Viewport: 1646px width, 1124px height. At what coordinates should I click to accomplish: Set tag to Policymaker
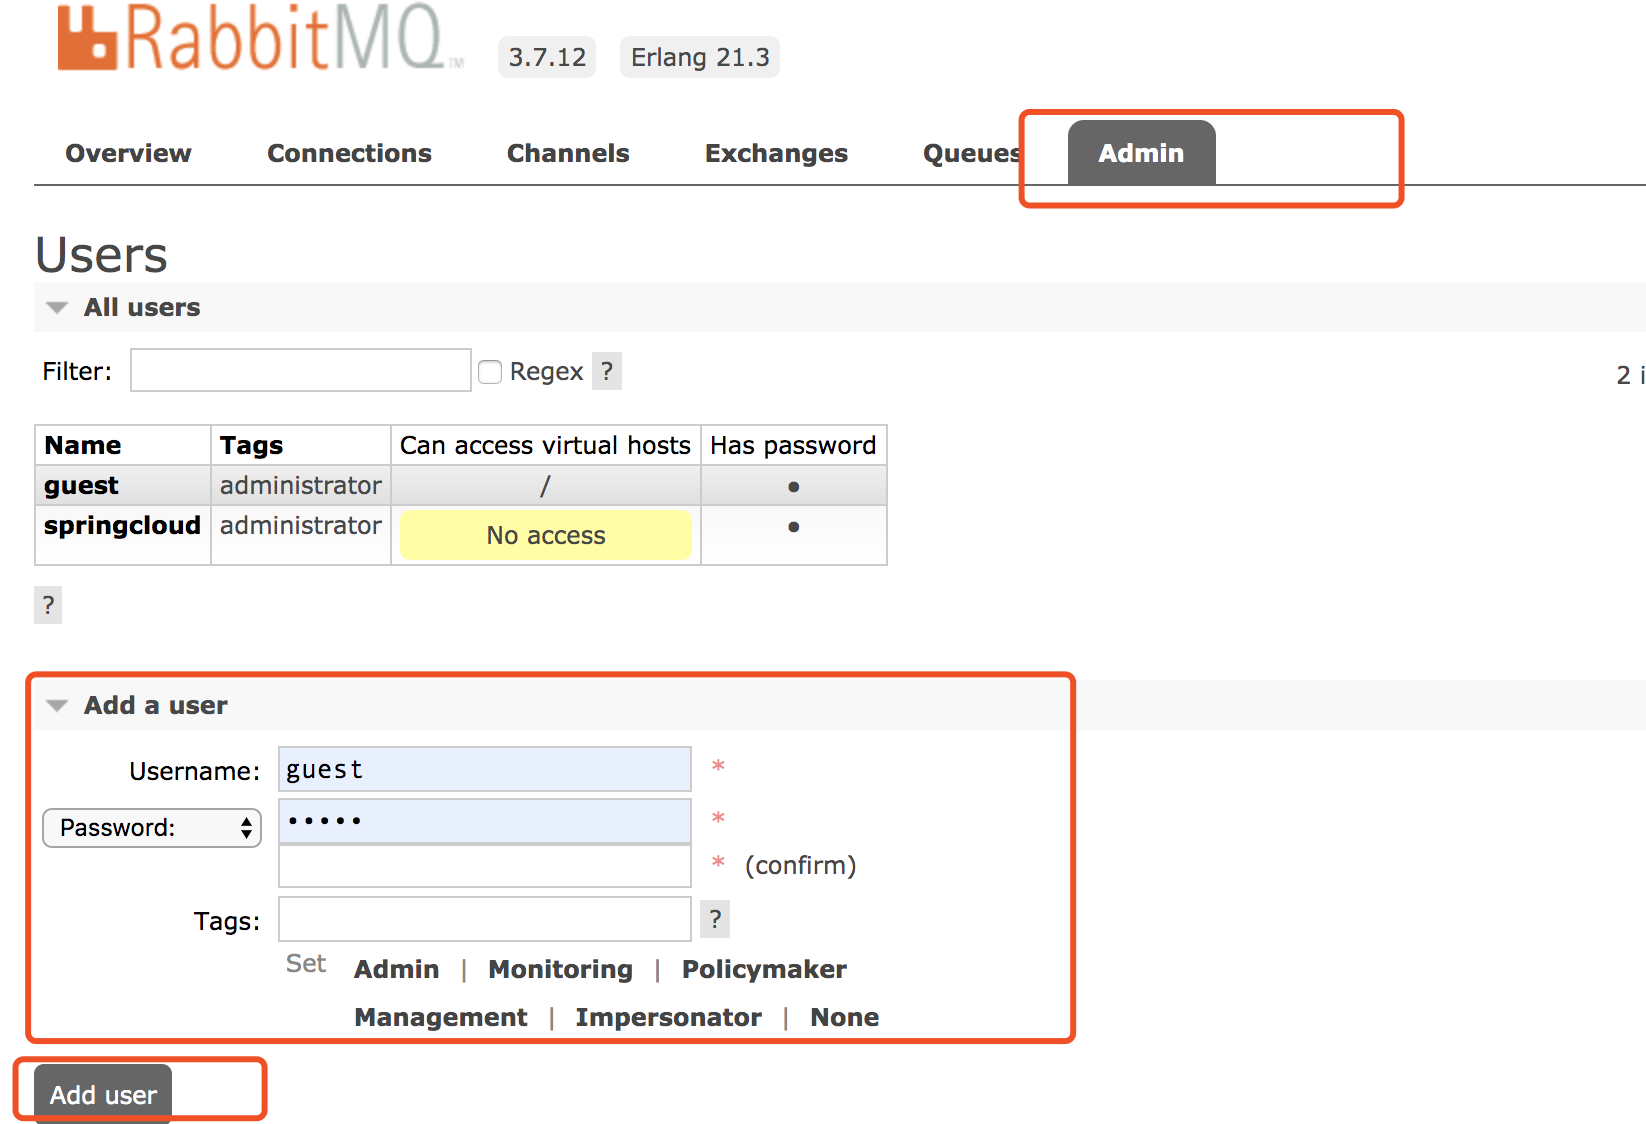tap(764, 969)
